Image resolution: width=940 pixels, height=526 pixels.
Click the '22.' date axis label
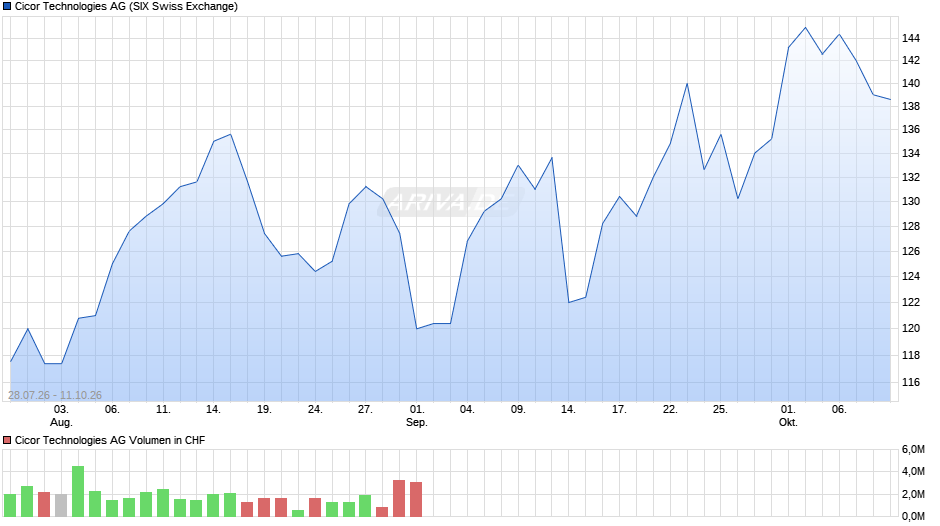tap(670, 410)
